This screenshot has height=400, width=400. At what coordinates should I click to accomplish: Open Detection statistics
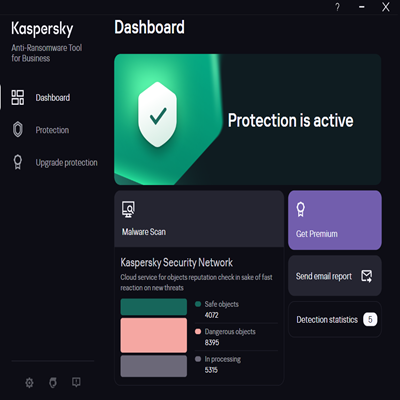335,319
